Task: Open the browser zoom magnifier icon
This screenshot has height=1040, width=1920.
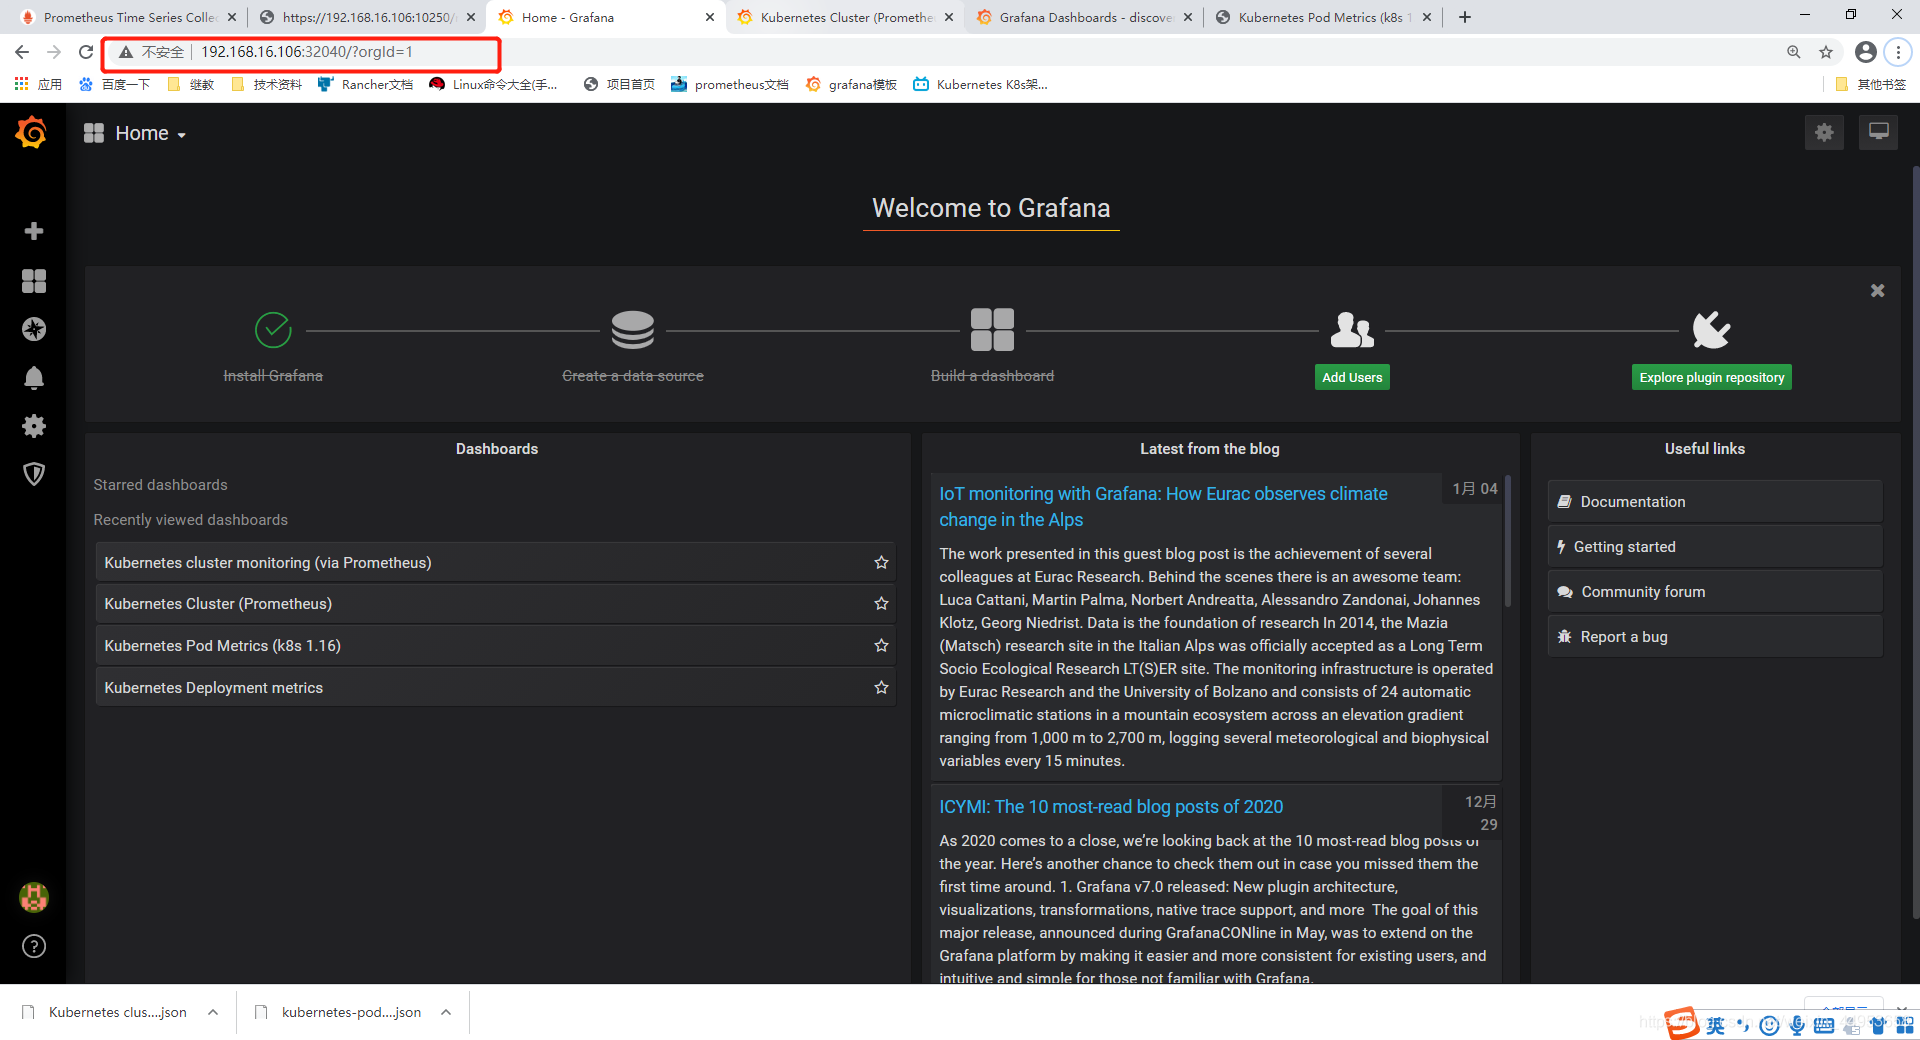Action: (1794, 52)
